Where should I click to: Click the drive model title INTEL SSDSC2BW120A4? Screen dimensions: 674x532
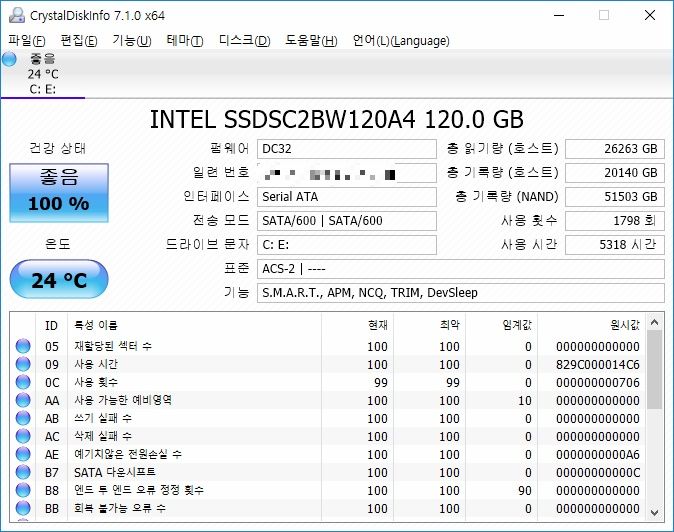(x=337, y=119)
